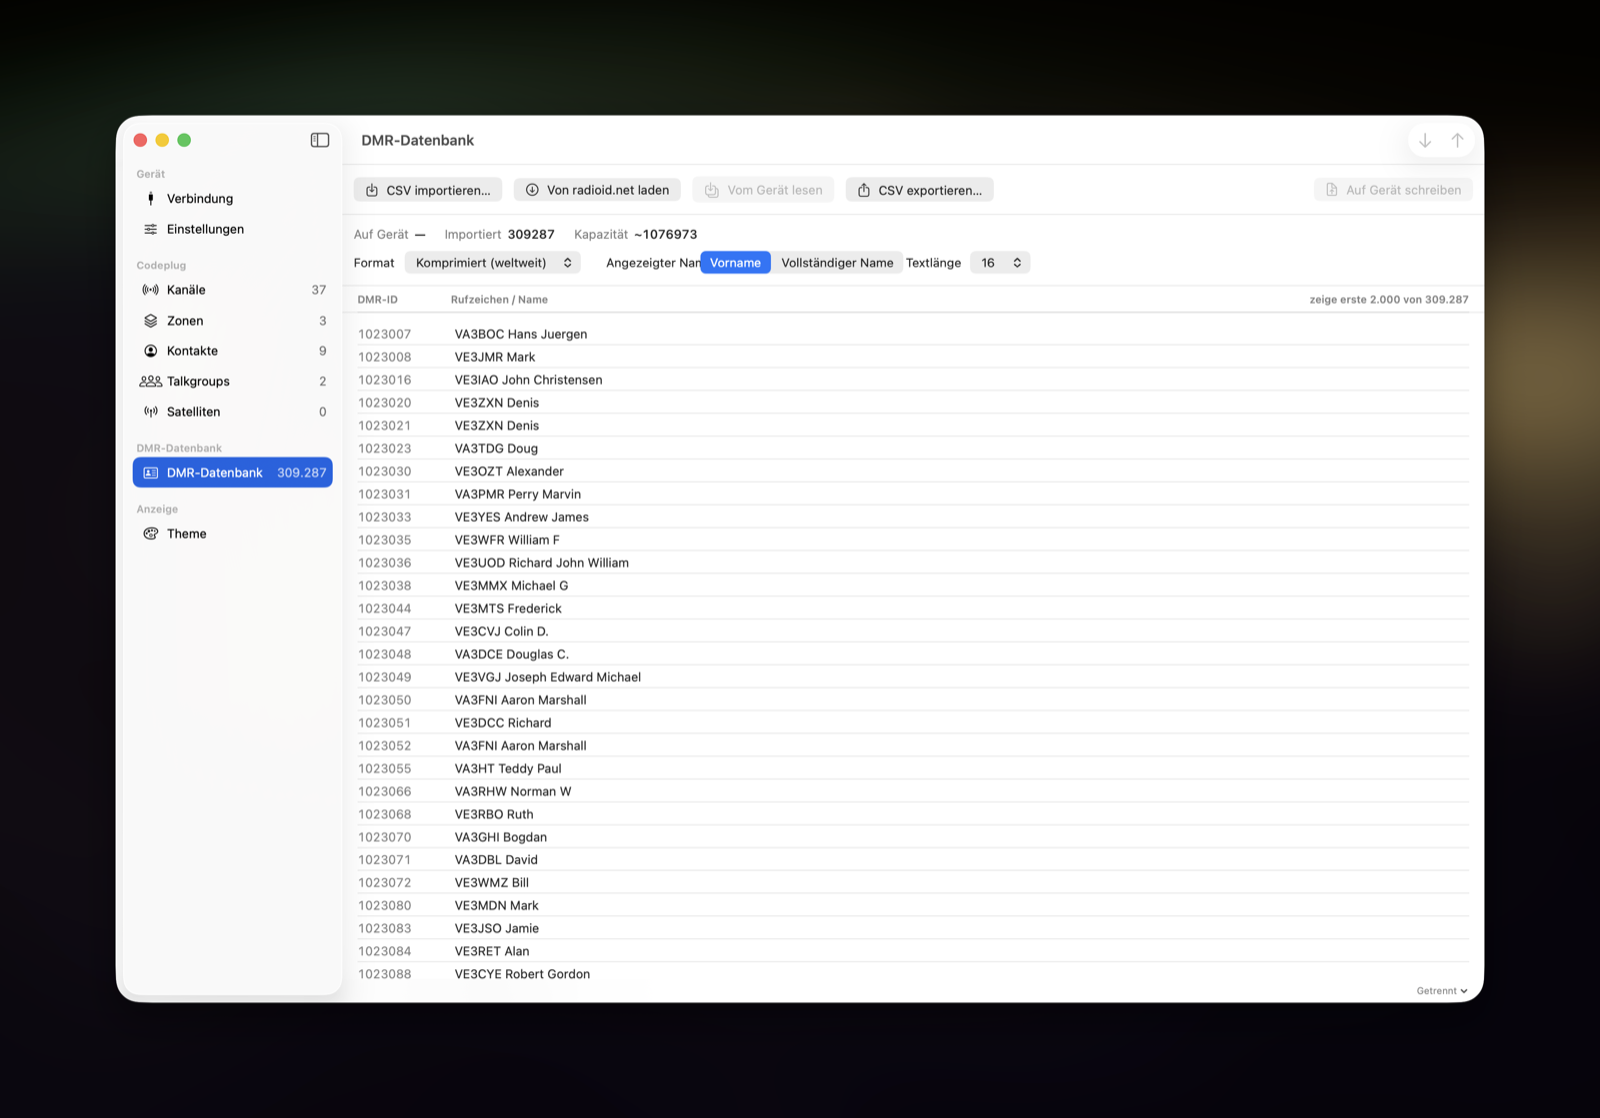Screen dimensions: 1600x1118
Task: Select row VE3YES Andrew James
Action: (x=913, y=517)
